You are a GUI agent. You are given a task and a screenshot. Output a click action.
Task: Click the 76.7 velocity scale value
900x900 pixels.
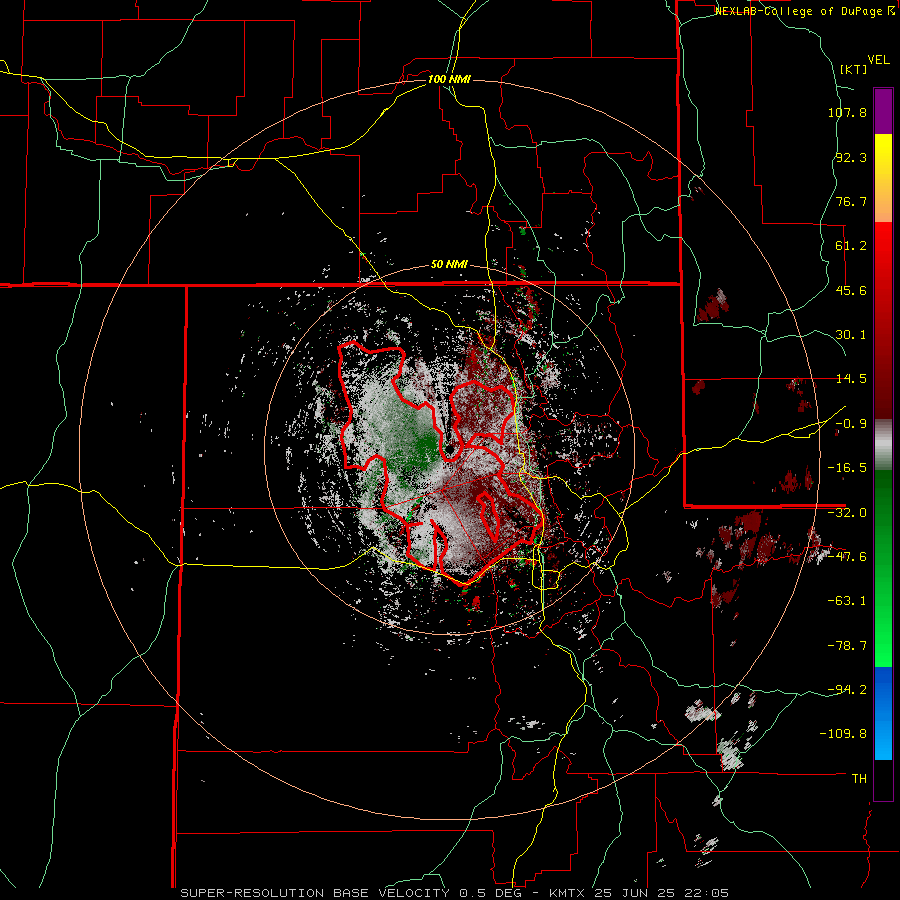tap(851, 201)
